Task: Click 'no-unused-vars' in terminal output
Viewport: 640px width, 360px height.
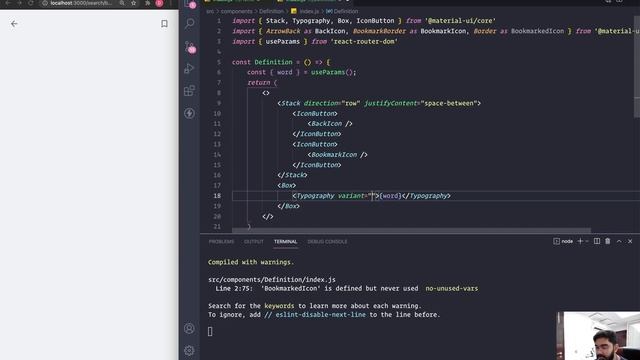Action: (451, 289)
